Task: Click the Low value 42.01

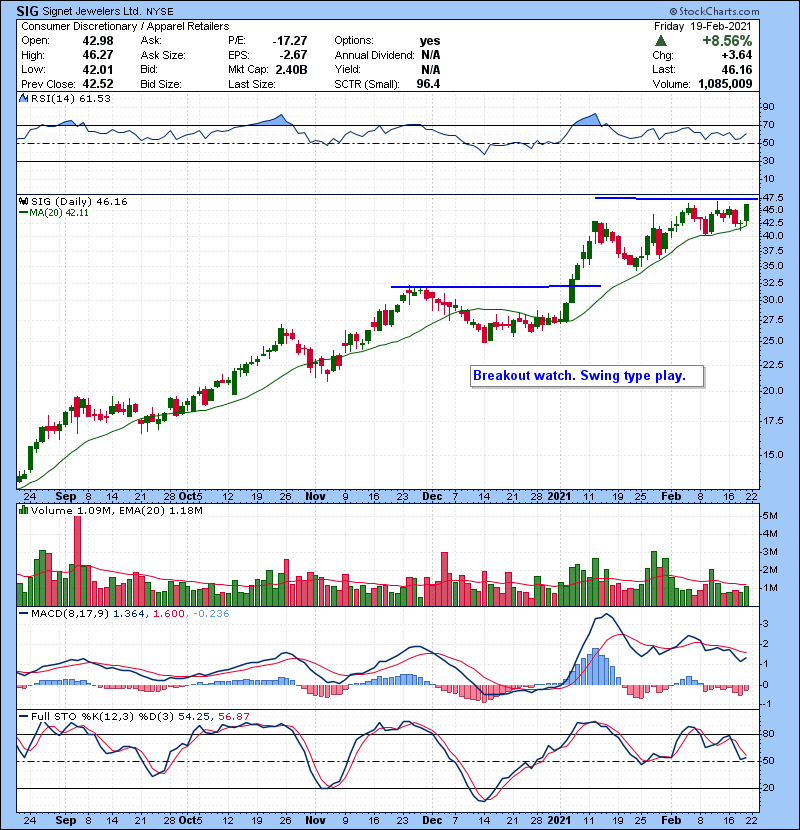Action: pyautogui.click(x=98, y=69)
